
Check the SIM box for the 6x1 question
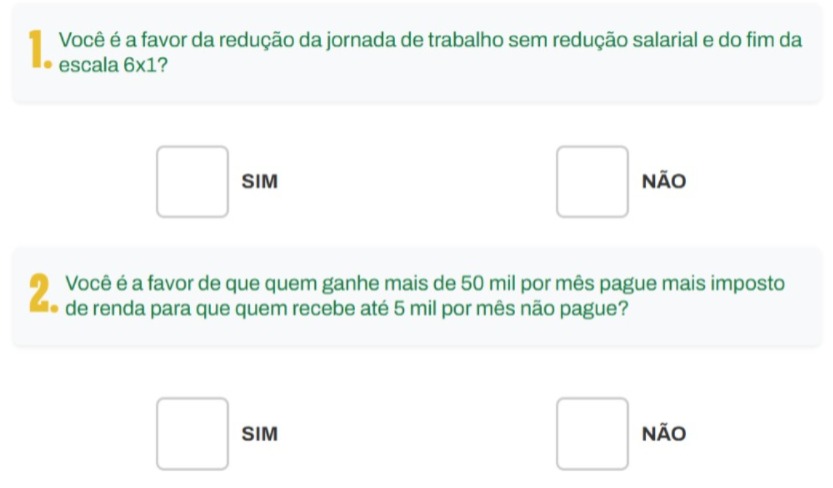click(x=193, y=181)
